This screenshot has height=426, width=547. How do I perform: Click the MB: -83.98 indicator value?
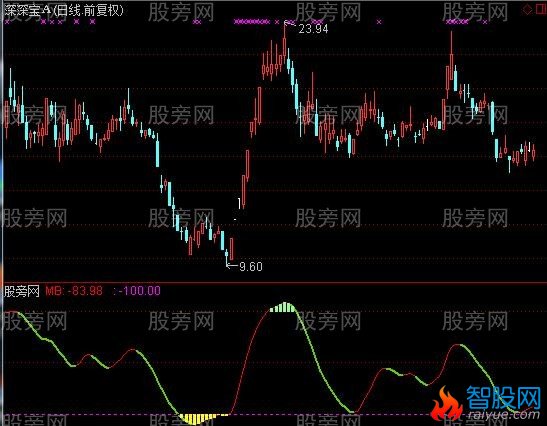coord(74,291)
